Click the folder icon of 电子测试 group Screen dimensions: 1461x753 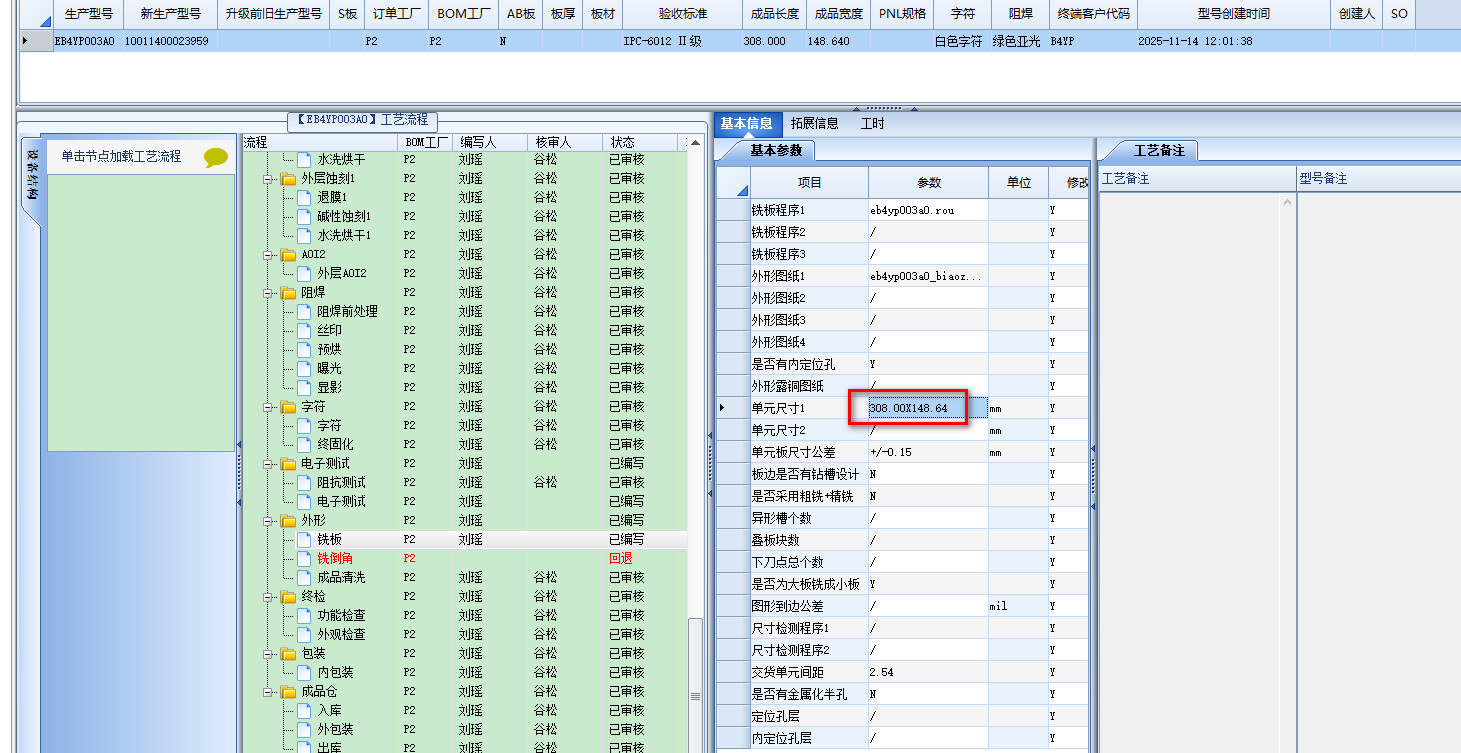[288, 464]
